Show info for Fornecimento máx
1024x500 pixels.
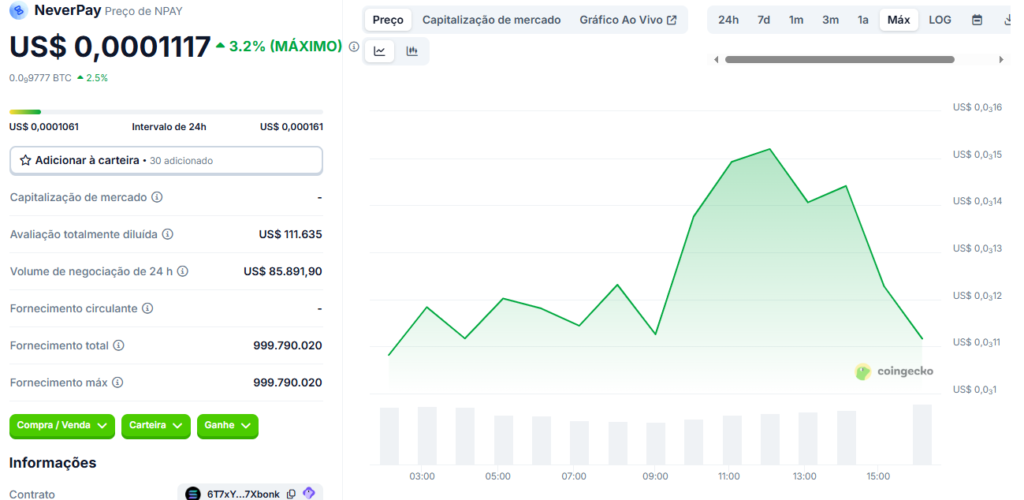point(117,383)
